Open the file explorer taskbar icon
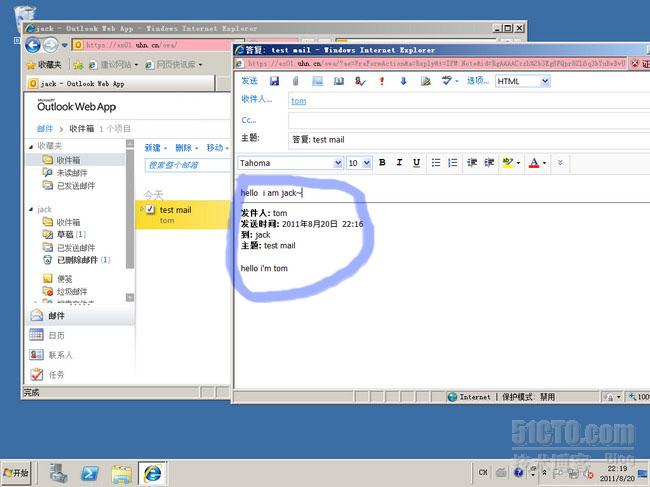 click(x=121, y=473)
